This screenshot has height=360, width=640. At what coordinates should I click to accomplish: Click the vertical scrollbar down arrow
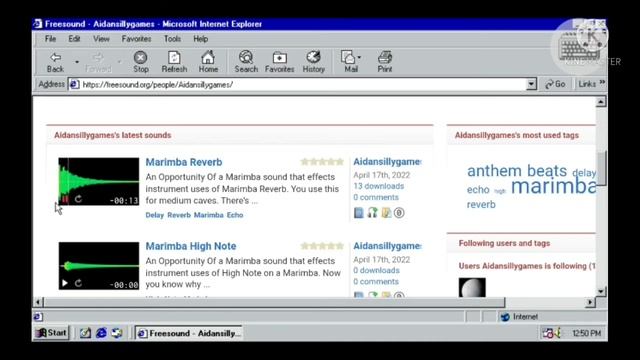click(x=601, y=291)
